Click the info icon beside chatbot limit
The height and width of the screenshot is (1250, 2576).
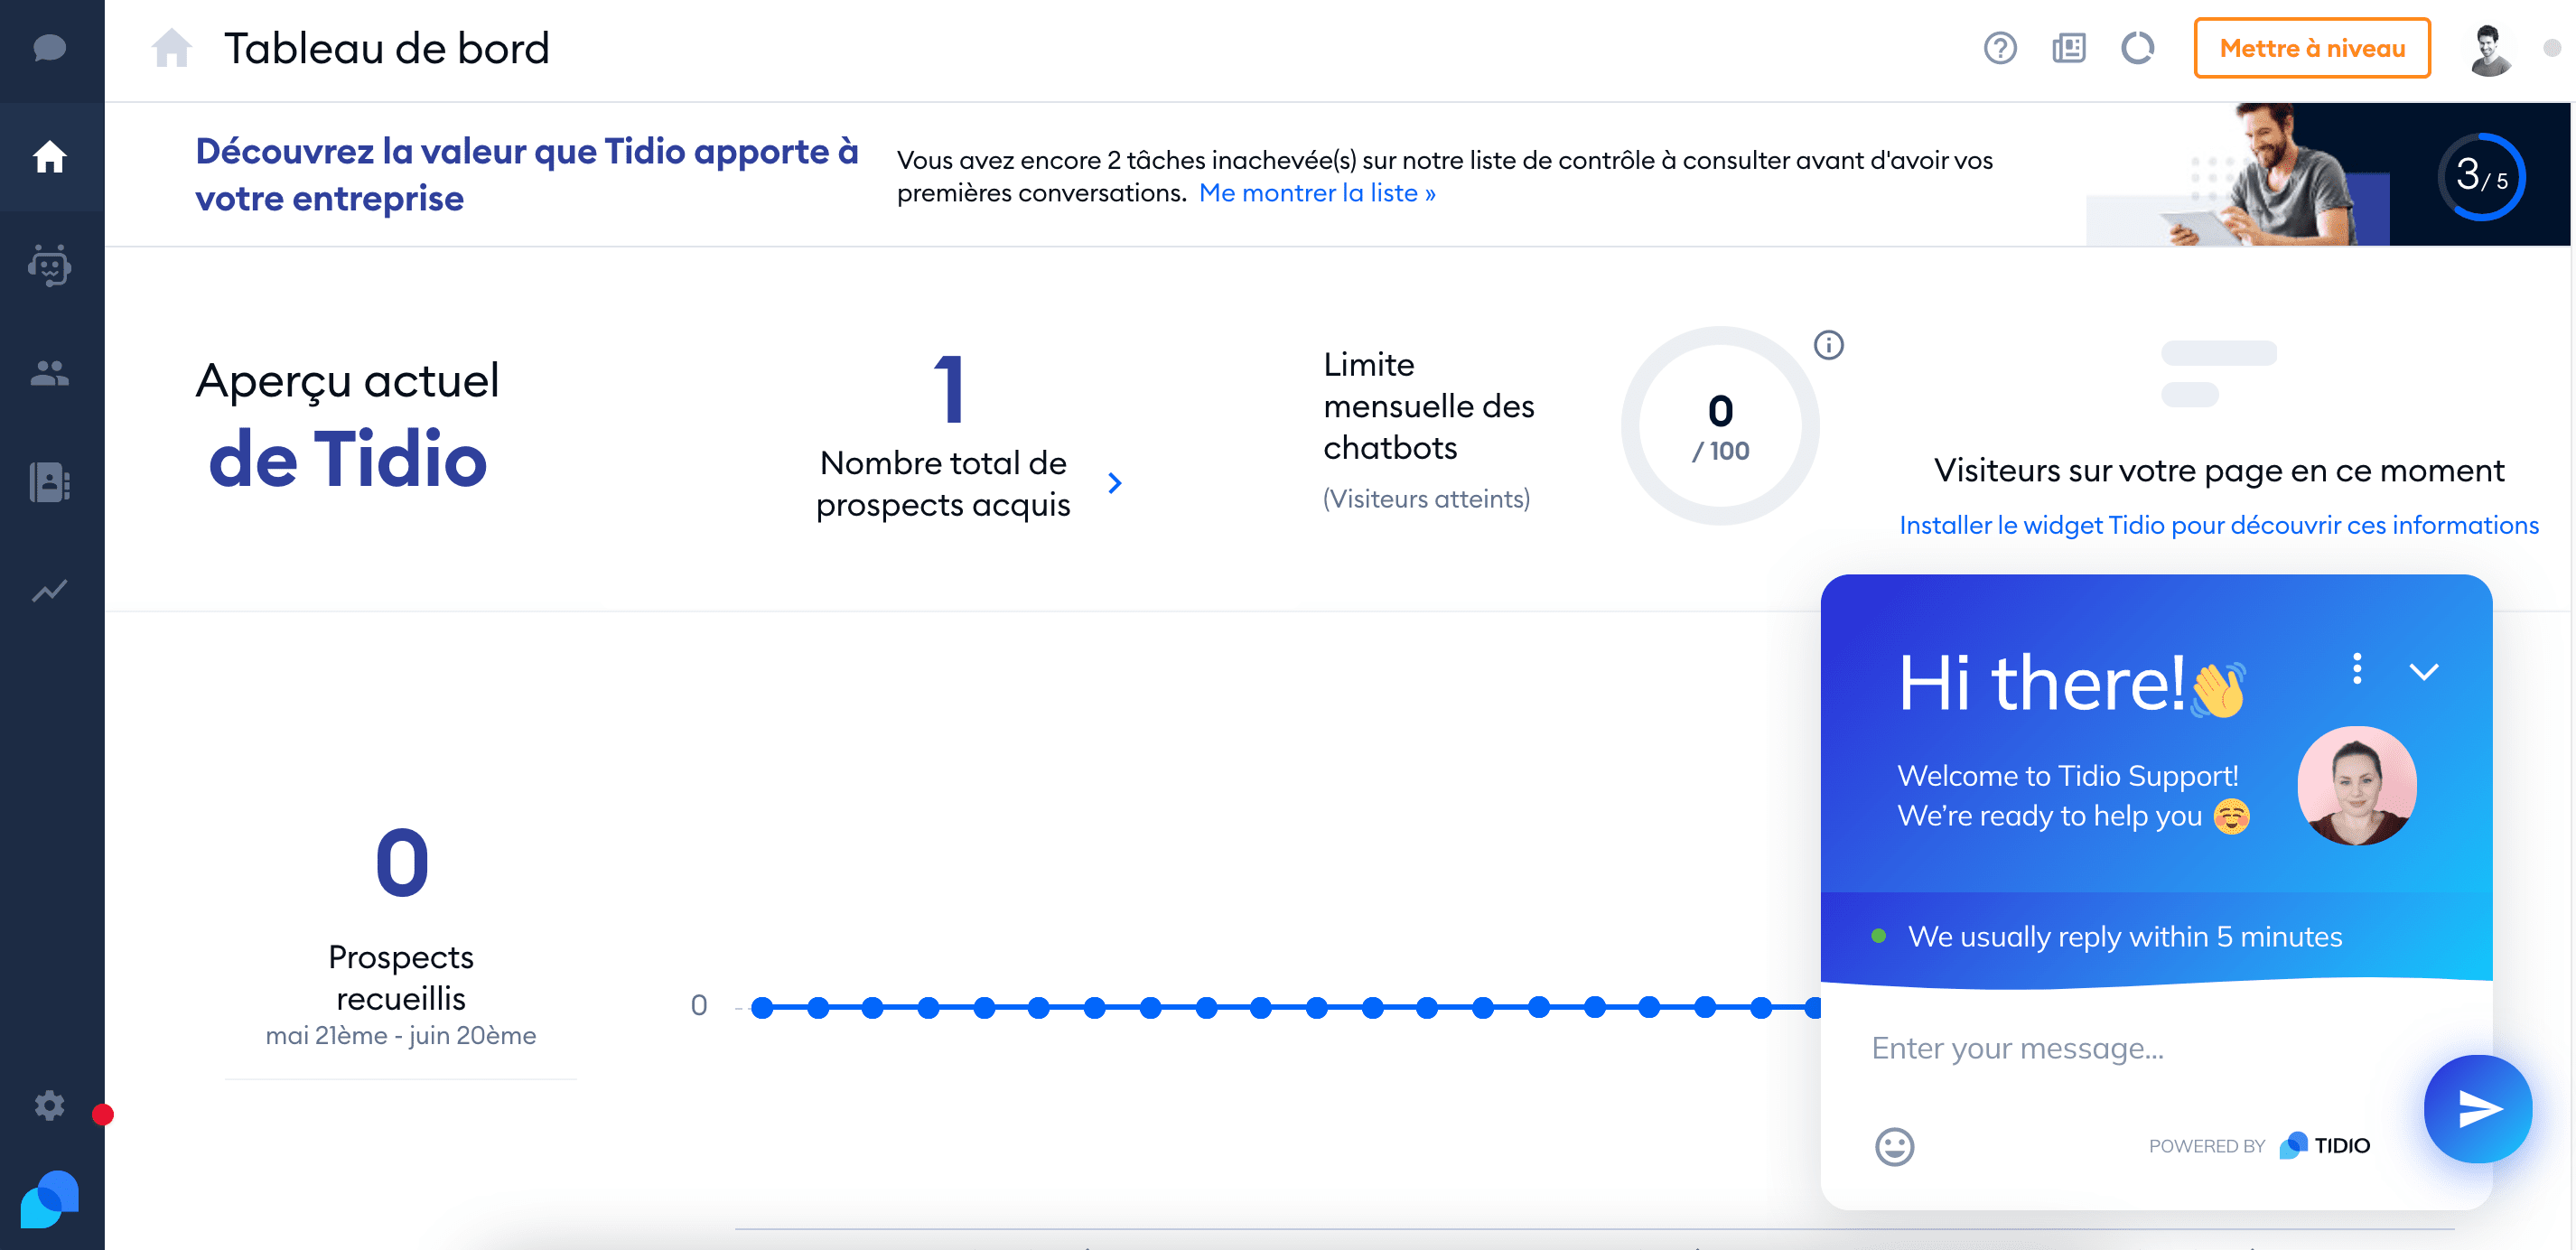pyautogui.click(x=1828, y=345)
